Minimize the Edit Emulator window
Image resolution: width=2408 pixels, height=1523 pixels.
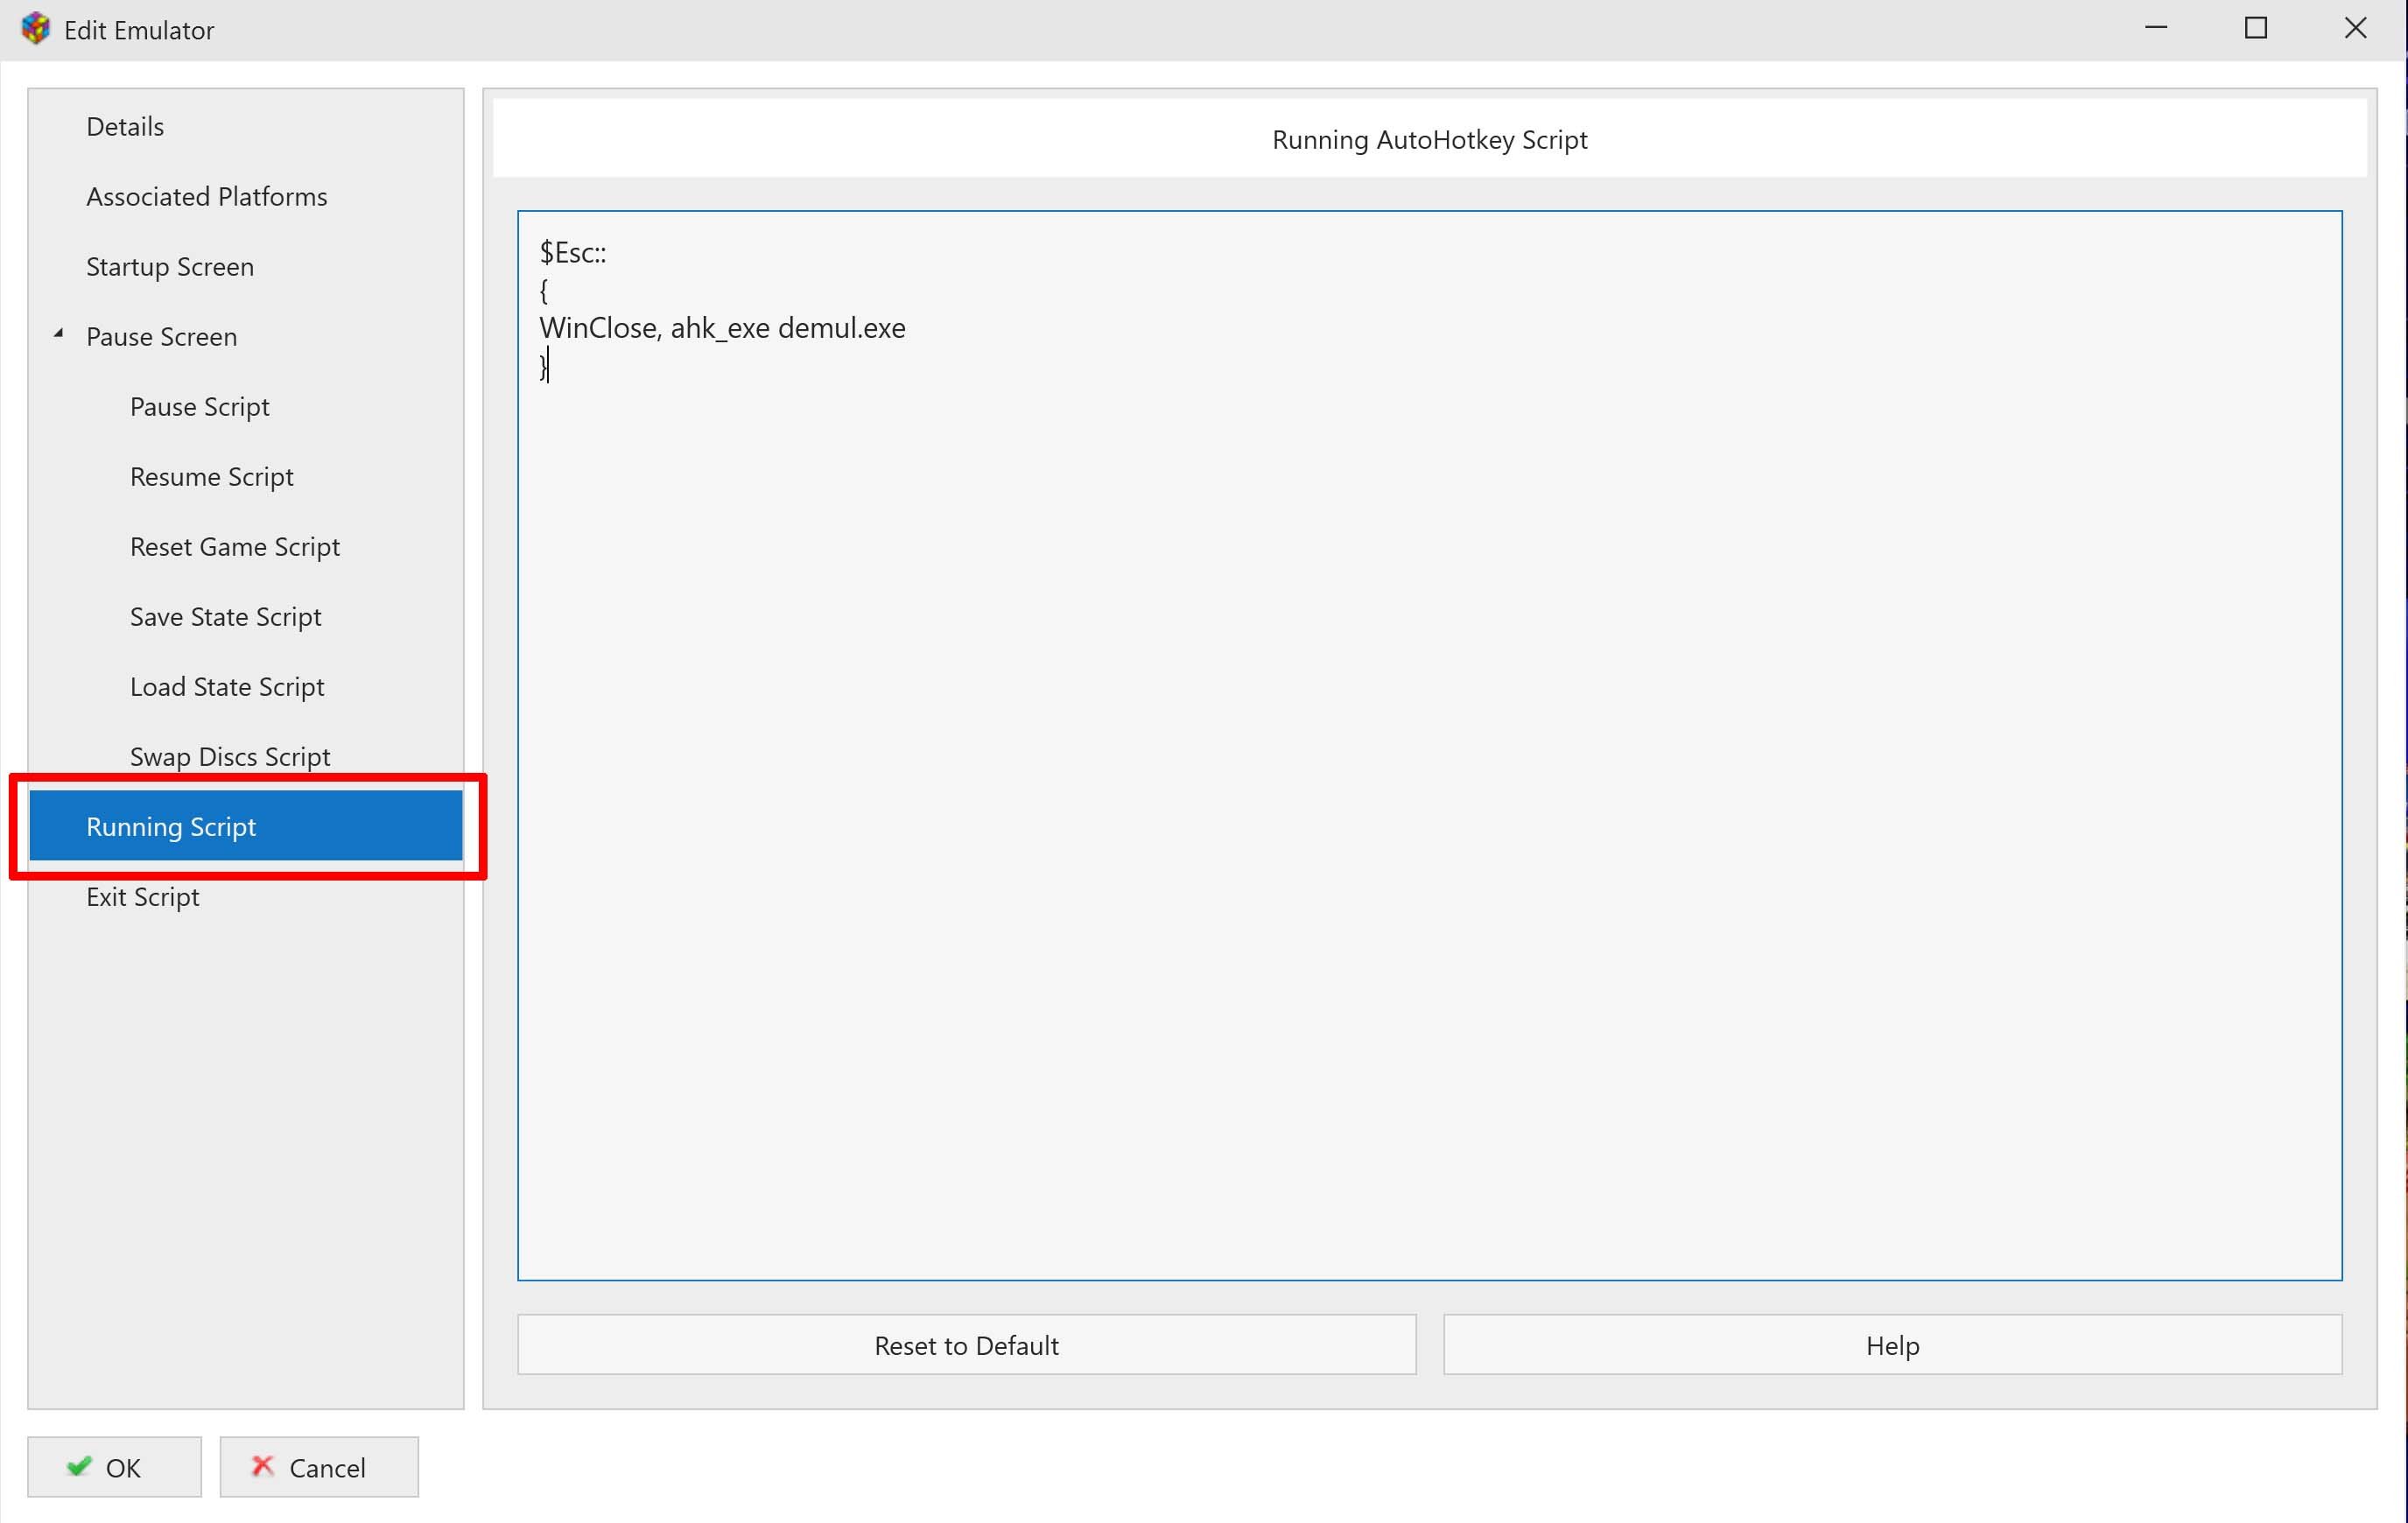[2156, 29]
